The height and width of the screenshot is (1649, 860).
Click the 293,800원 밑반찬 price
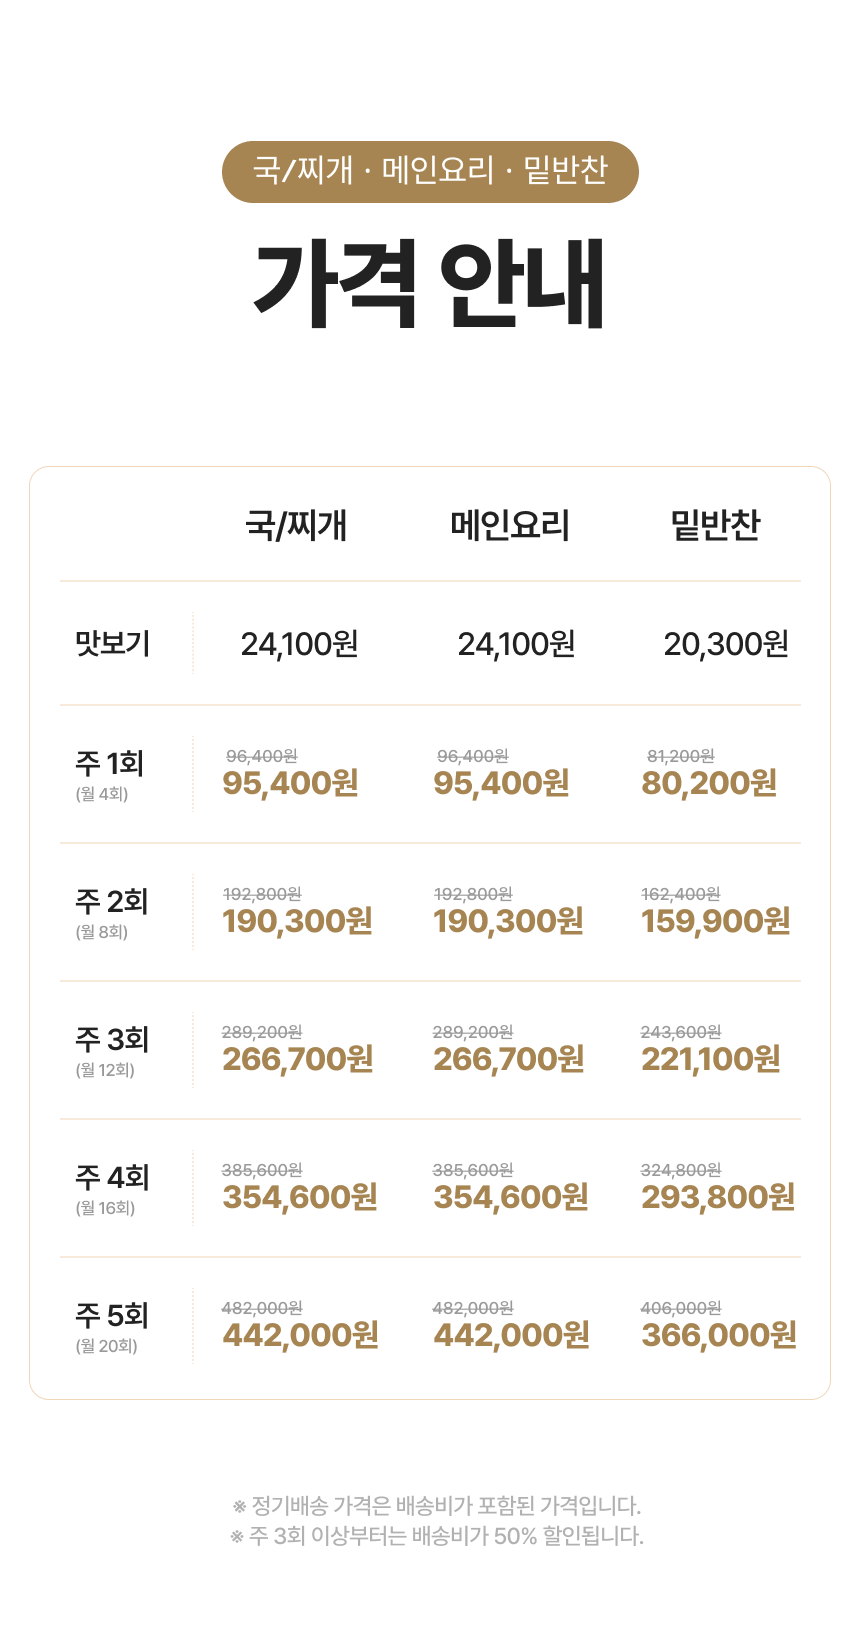click(718, 1197)
